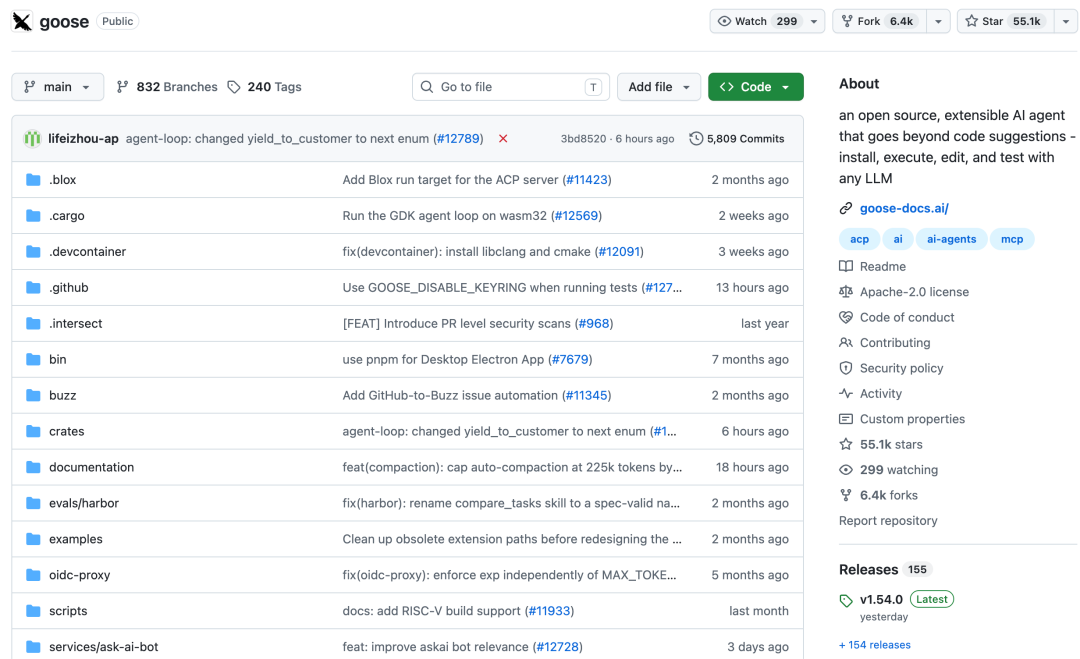
Task: Open the 240 Tags link
Action: [x=265, y=87]
